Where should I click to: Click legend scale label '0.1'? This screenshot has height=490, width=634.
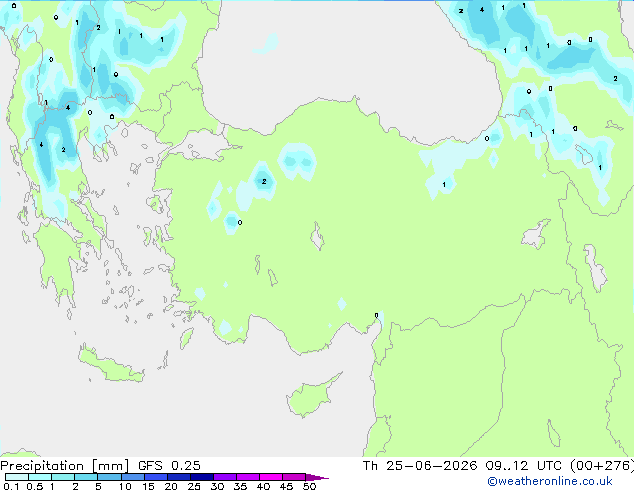[x=11, y=486]
